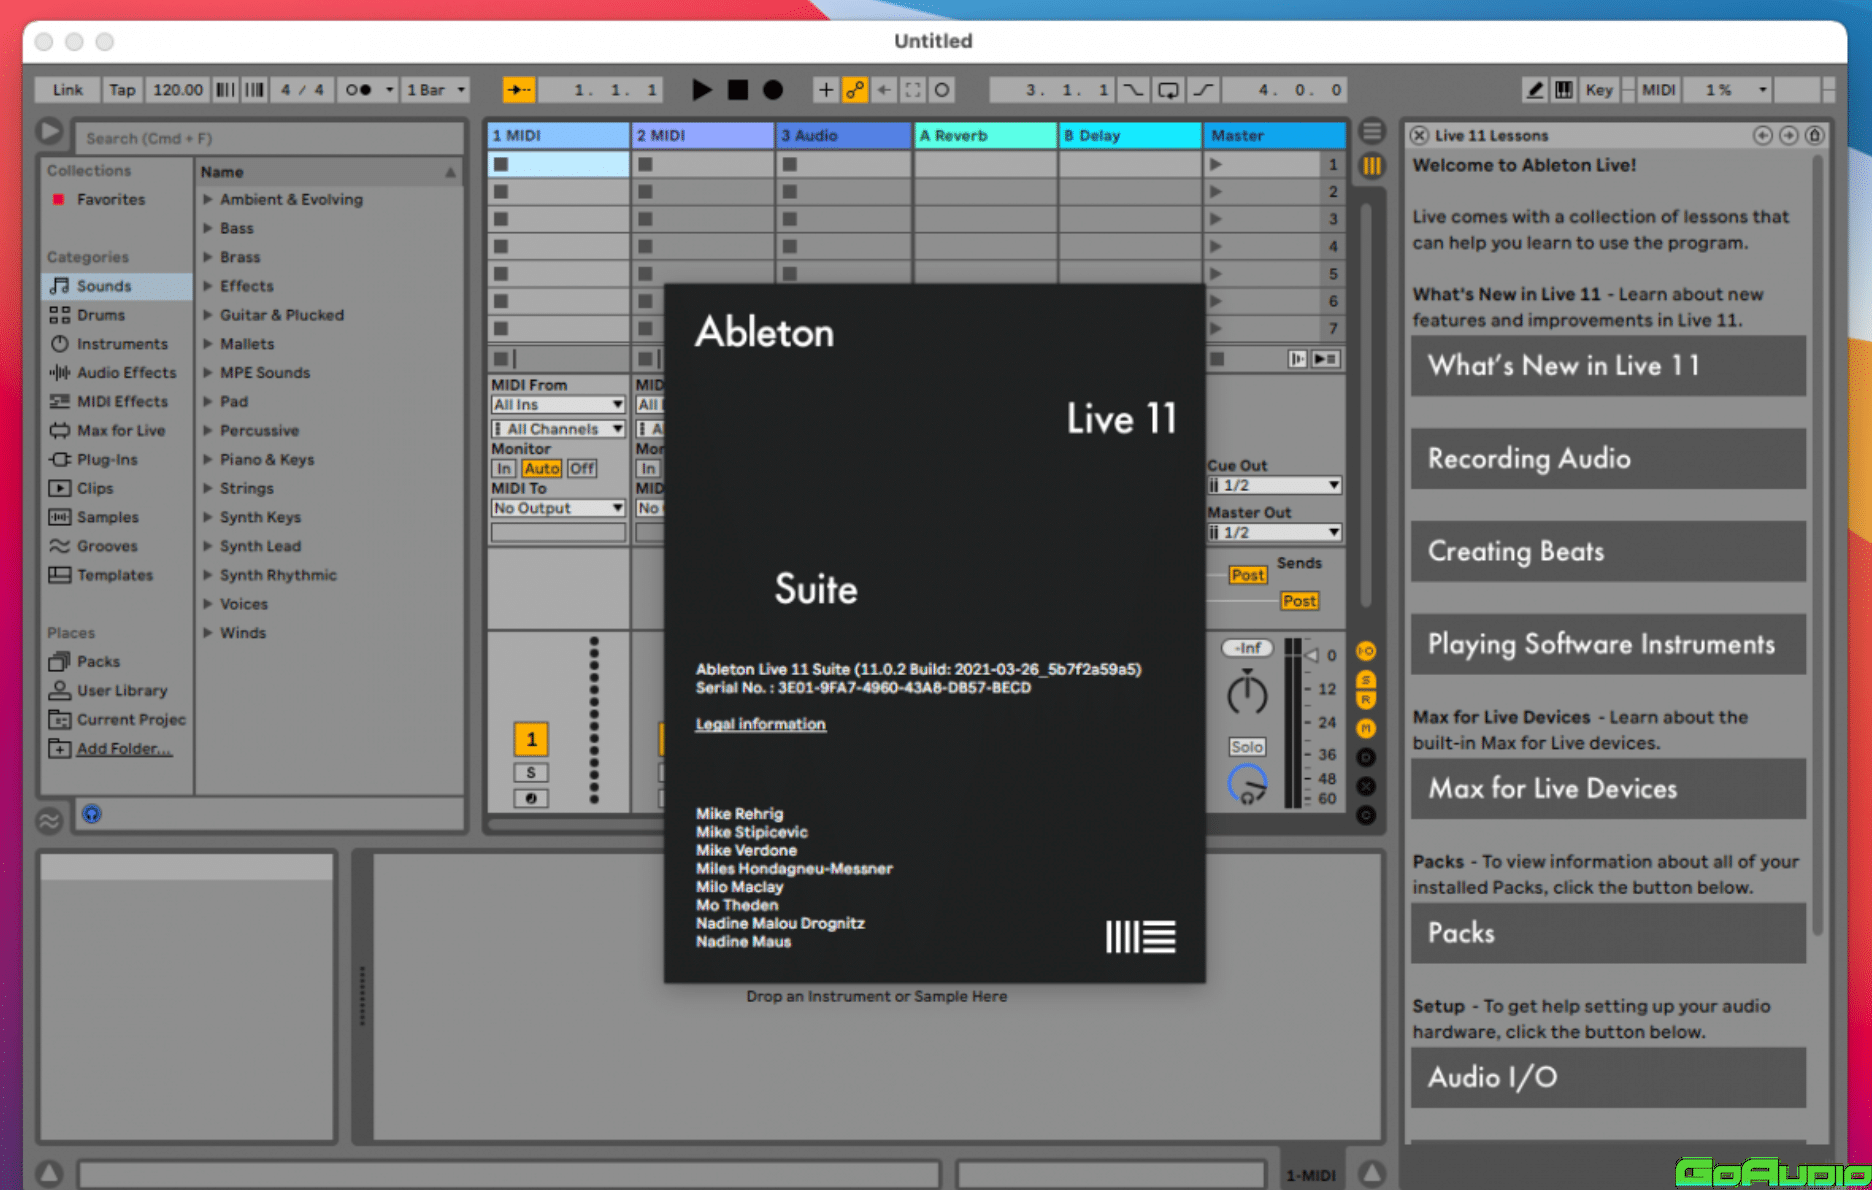Toggle Automation Arm icon
The width and height of the screenshot is (1872, 1190).
click(x=855, y=90)
